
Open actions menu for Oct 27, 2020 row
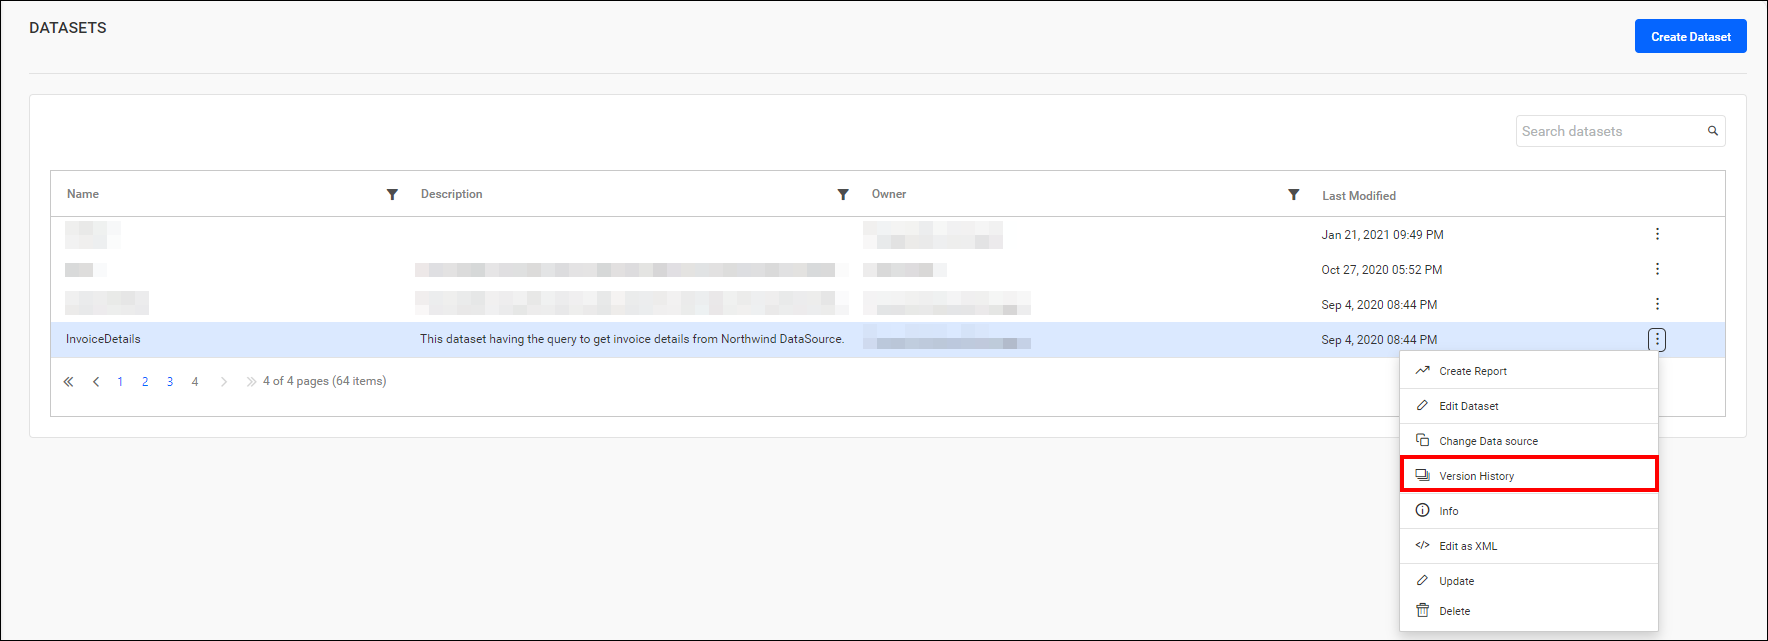click(1657, 269)
